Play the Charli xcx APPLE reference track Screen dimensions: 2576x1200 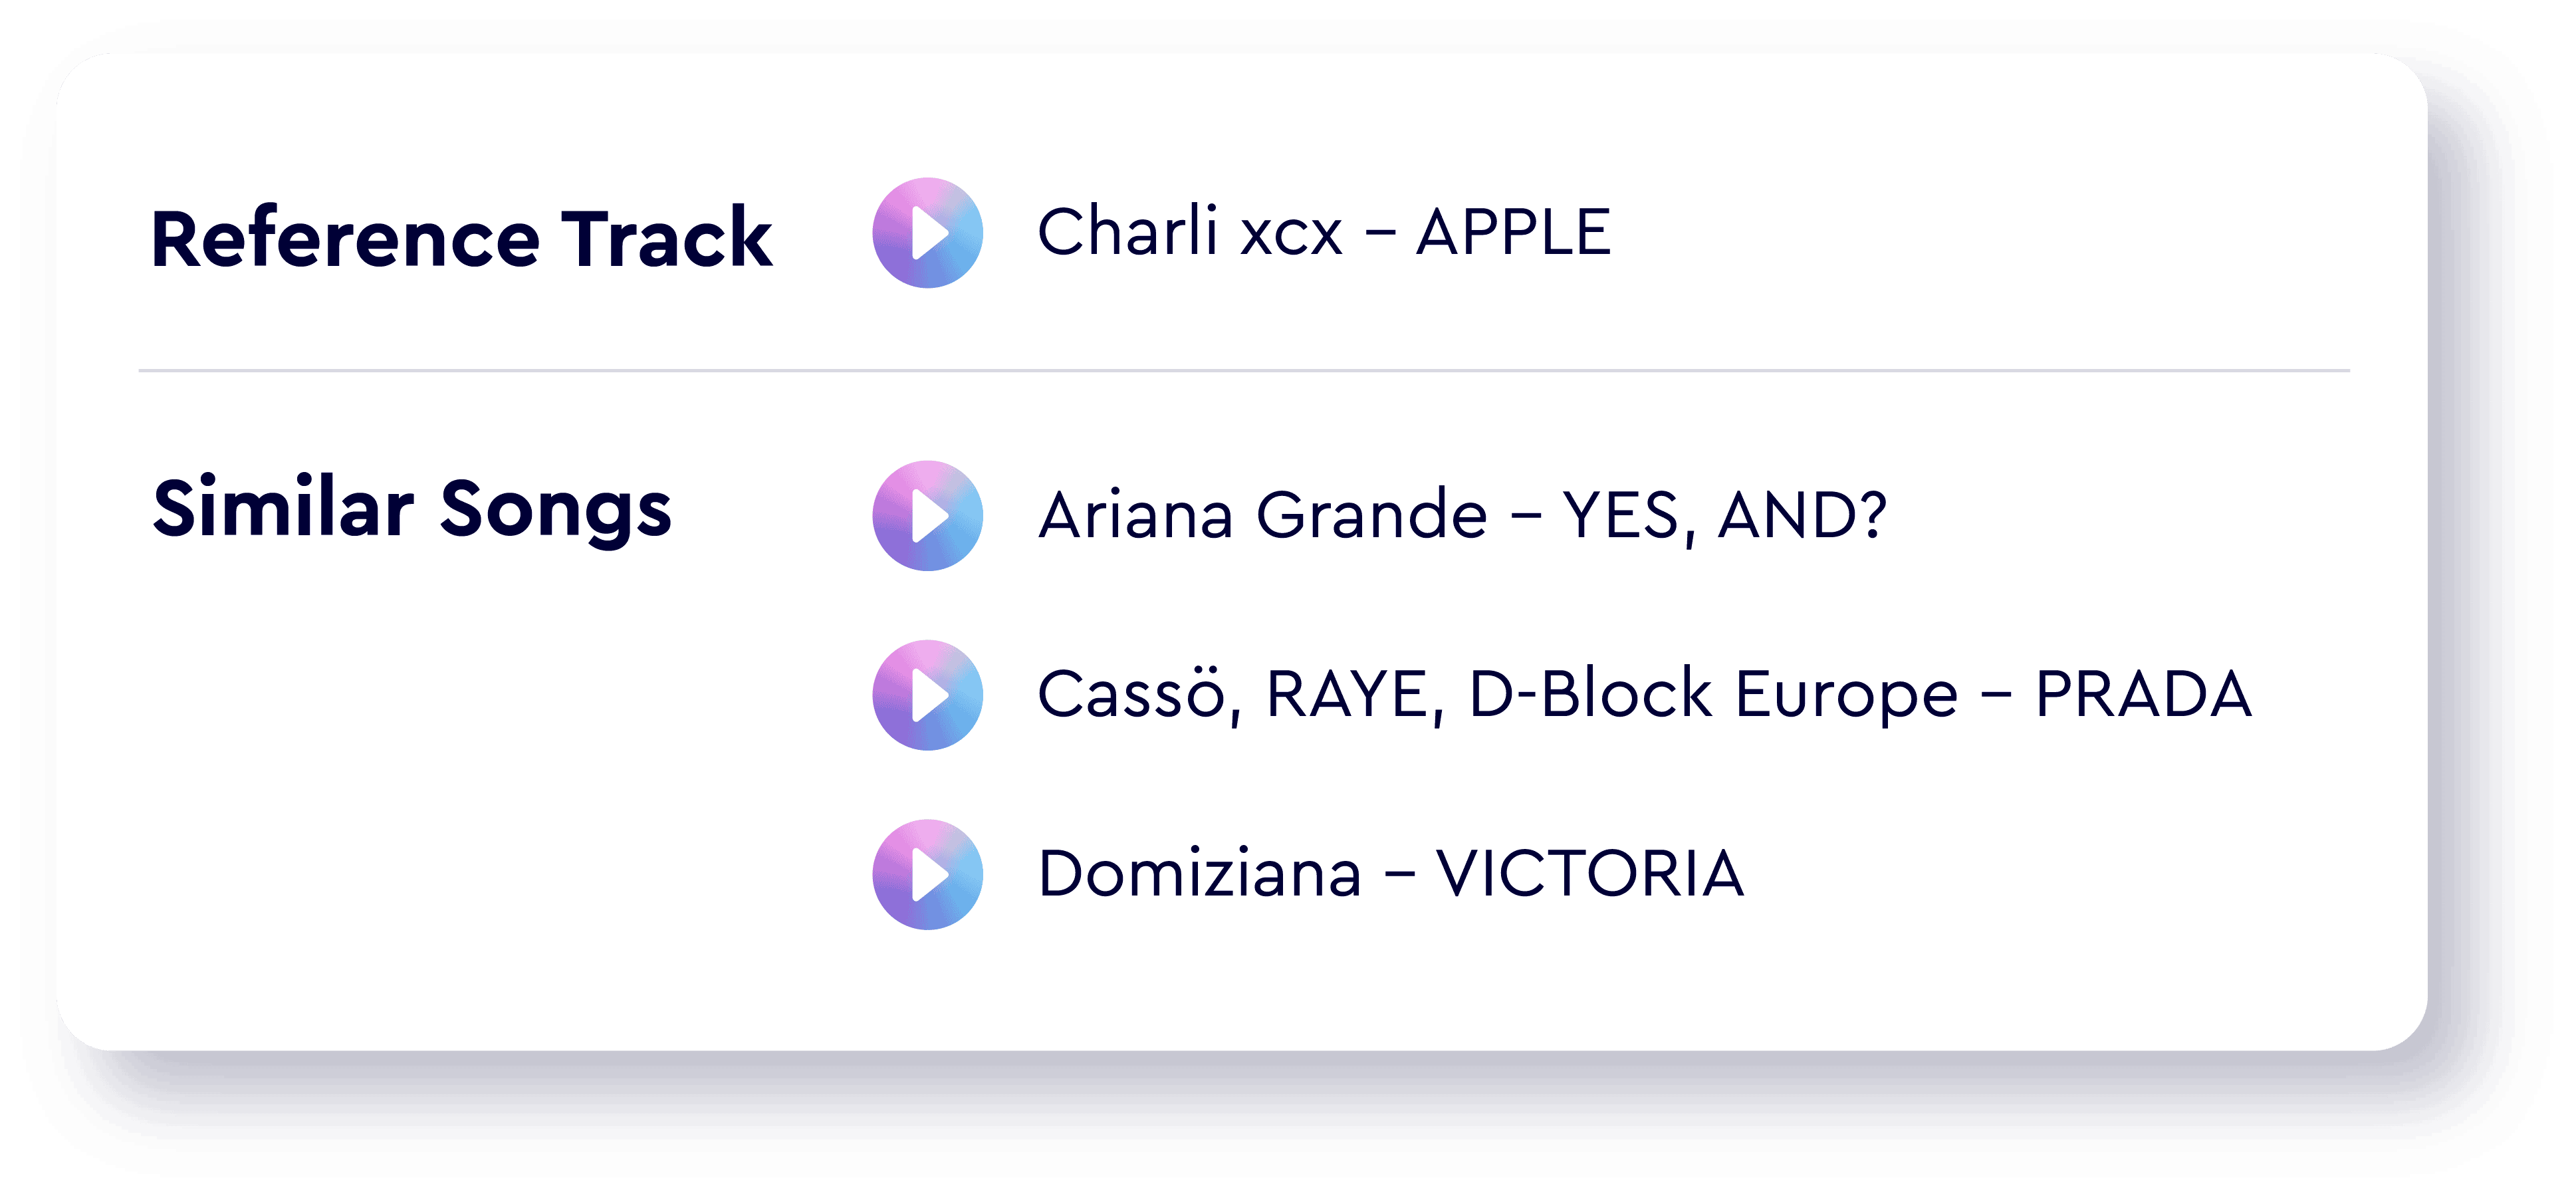coord(927,233)
